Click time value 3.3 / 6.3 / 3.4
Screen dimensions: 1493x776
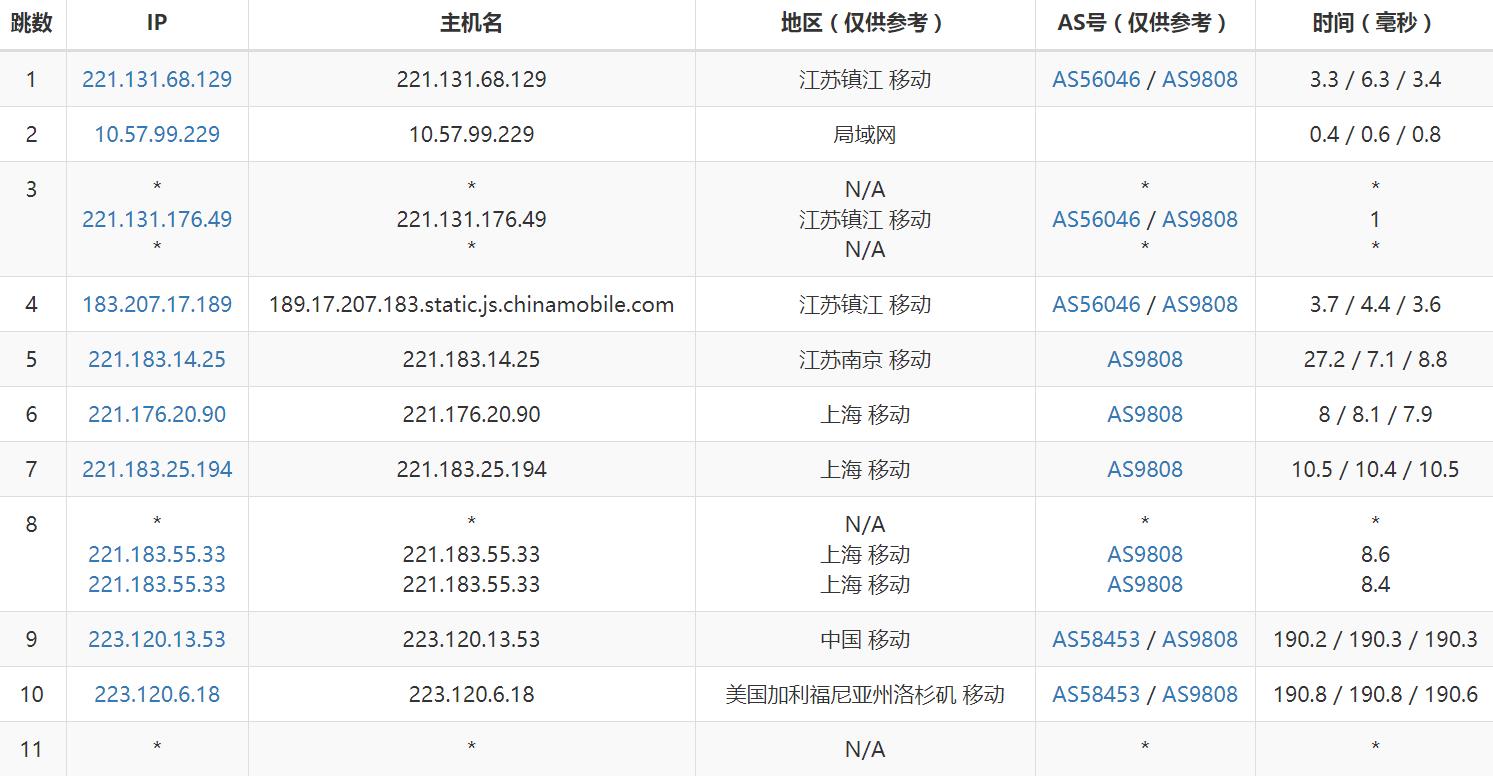[1375, 79]
